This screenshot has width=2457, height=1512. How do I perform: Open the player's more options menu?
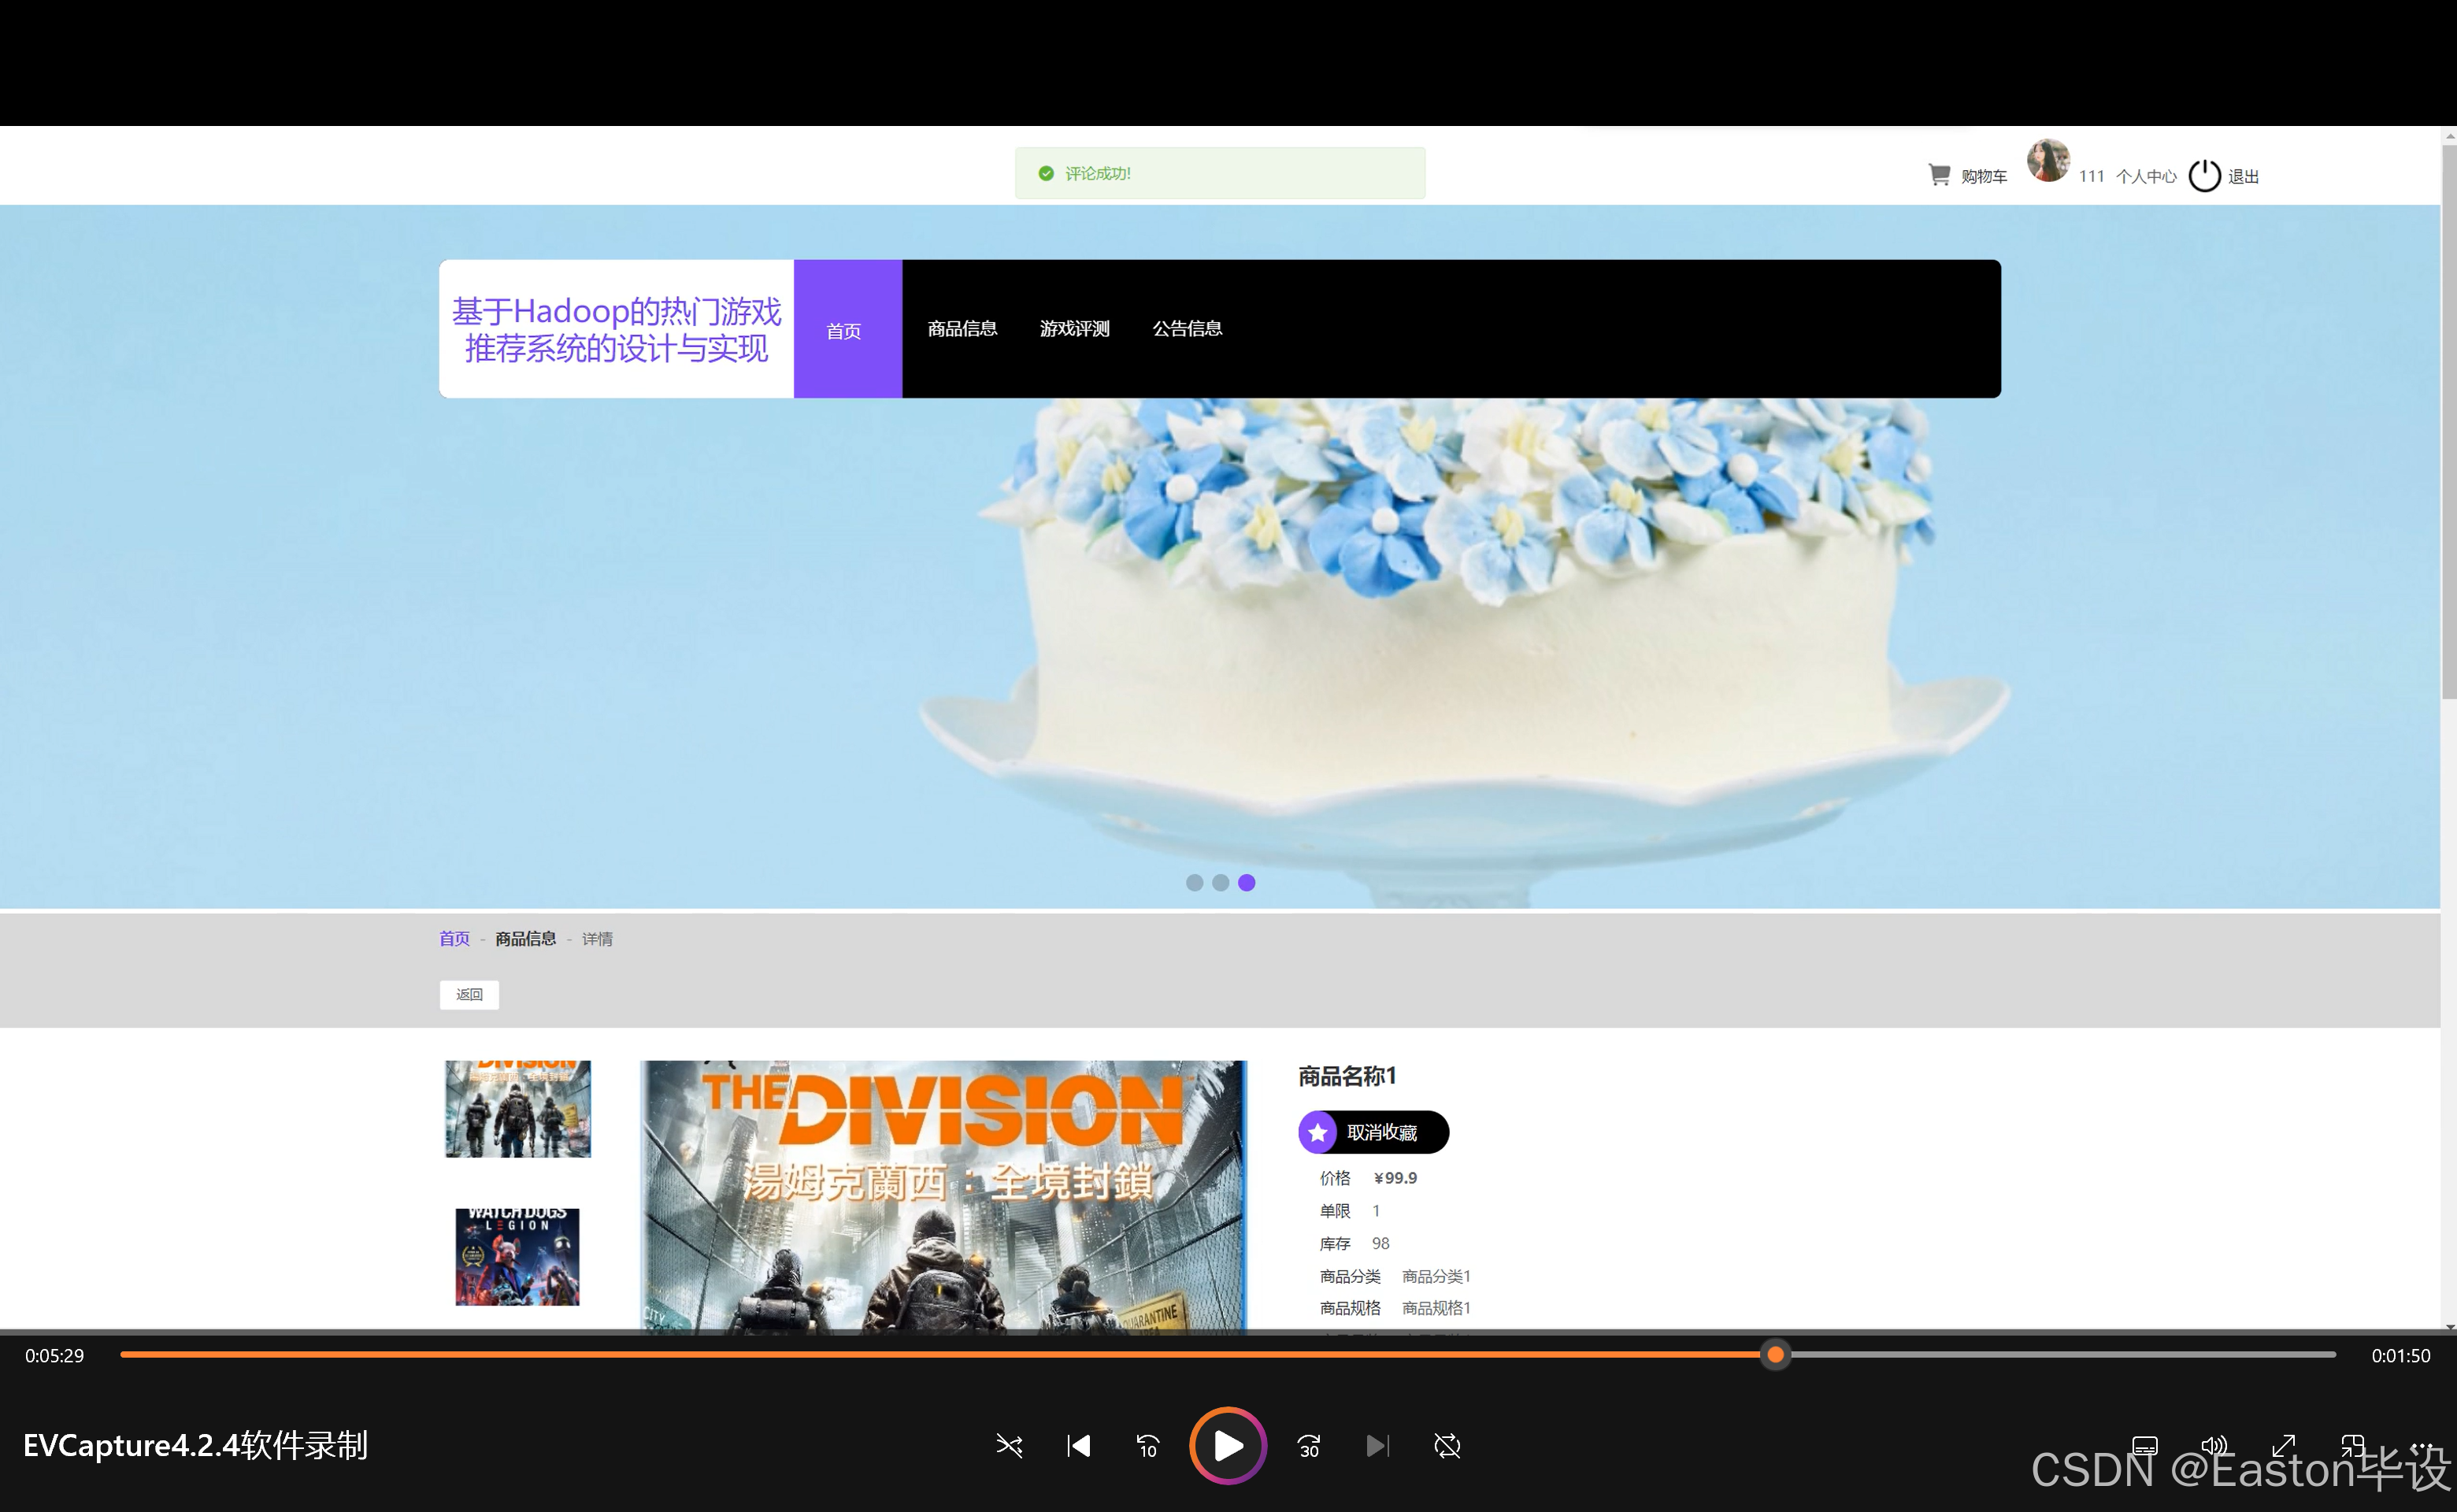(x=2422, y=1445)
